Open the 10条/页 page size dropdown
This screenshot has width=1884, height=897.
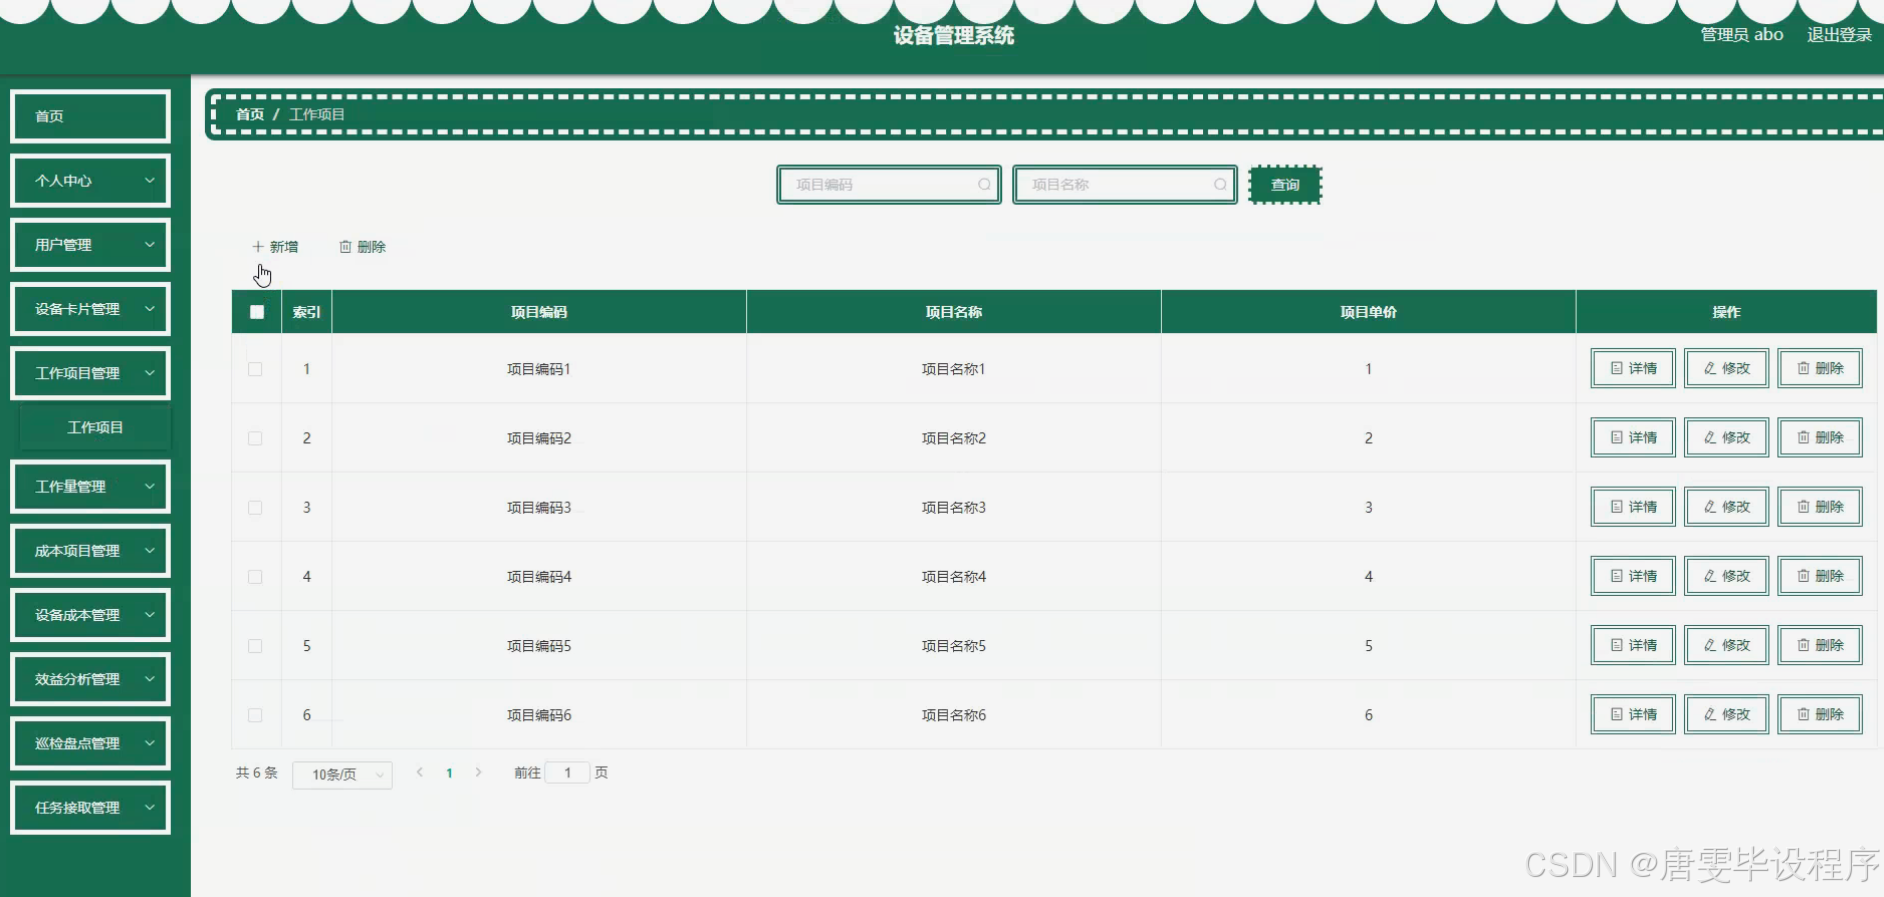pyautogui.click(x=342, y=775)
